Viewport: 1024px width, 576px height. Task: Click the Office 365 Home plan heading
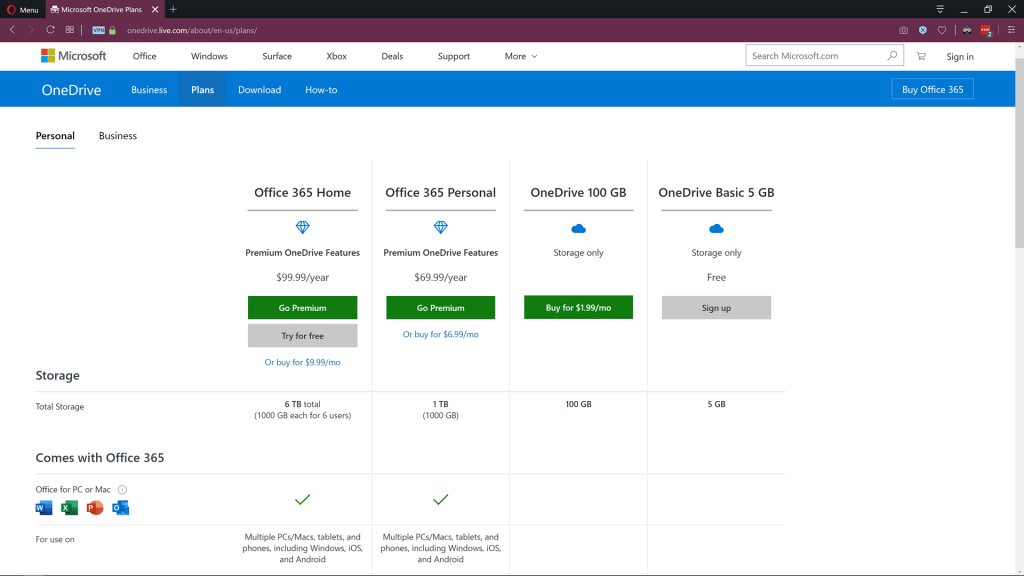pyautogui.click(x=302, y=193)
